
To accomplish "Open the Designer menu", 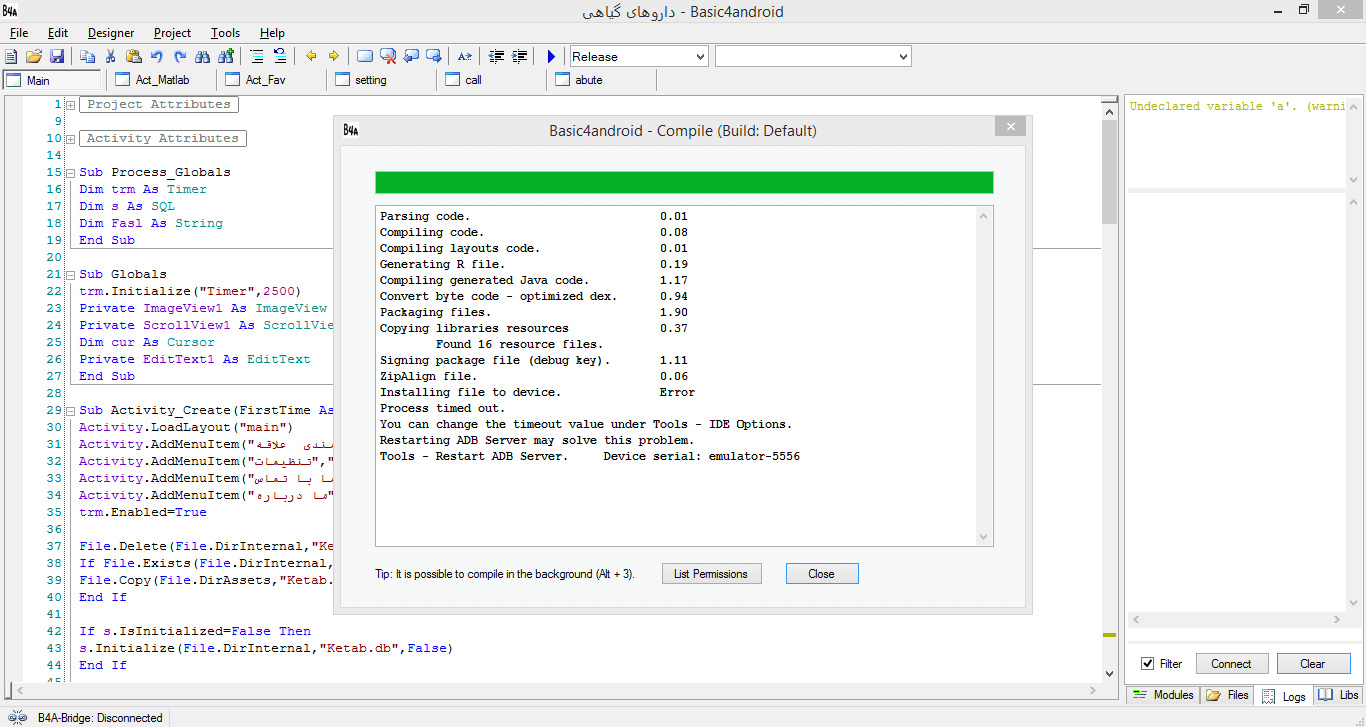I will pyautogui.click(x=111, y=33).
